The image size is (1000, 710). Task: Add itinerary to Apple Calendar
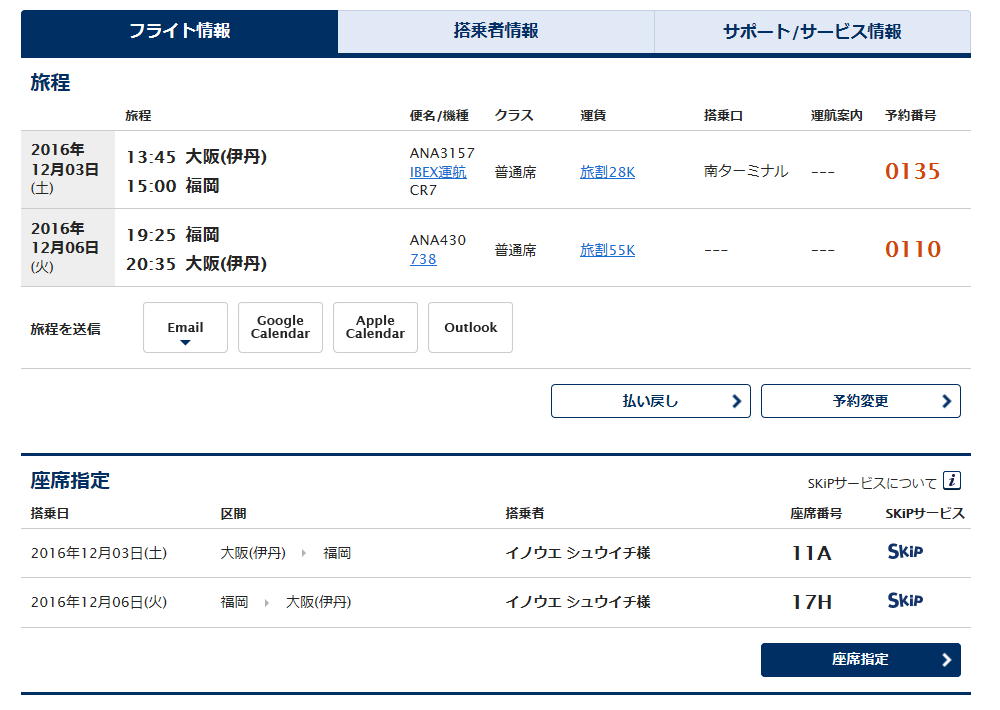pos(375,328)
